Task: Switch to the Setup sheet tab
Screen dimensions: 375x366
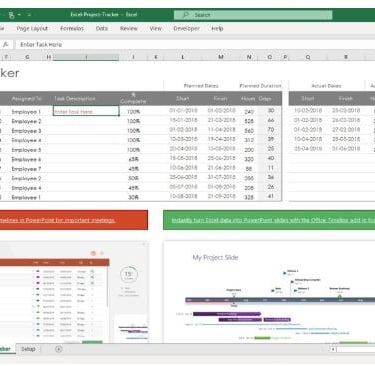Action: tap(28, 349)
